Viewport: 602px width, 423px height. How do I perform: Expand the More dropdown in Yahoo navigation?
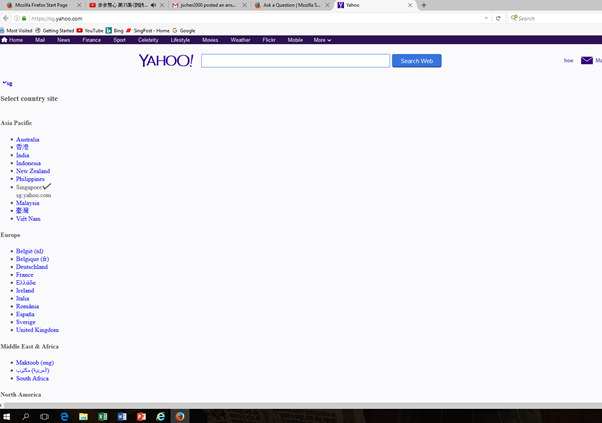[322, 40]
